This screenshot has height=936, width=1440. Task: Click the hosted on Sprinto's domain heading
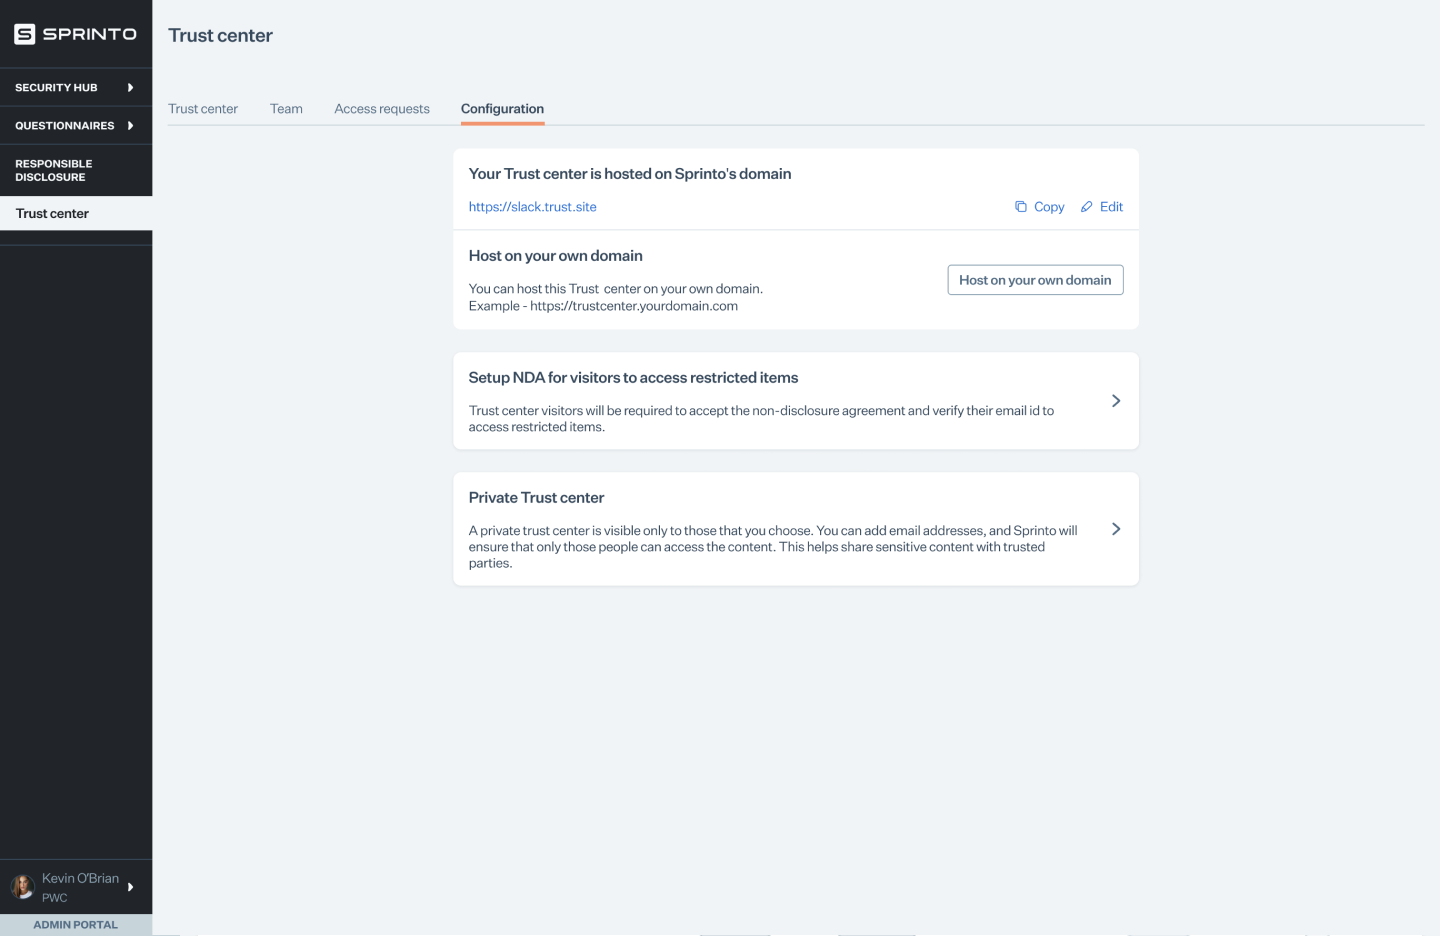tap(630, 174)
